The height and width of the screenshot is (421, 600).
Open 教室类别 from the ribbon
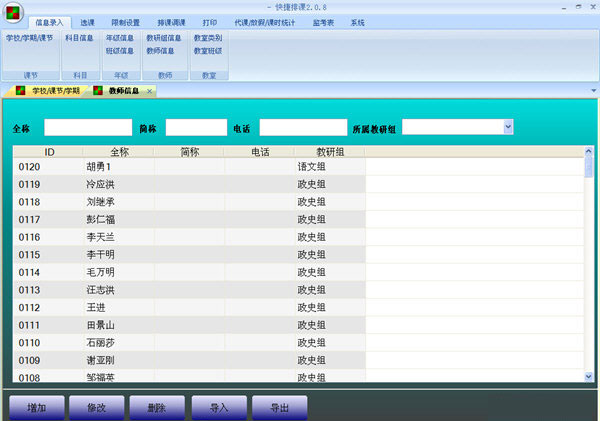(208, 38)
